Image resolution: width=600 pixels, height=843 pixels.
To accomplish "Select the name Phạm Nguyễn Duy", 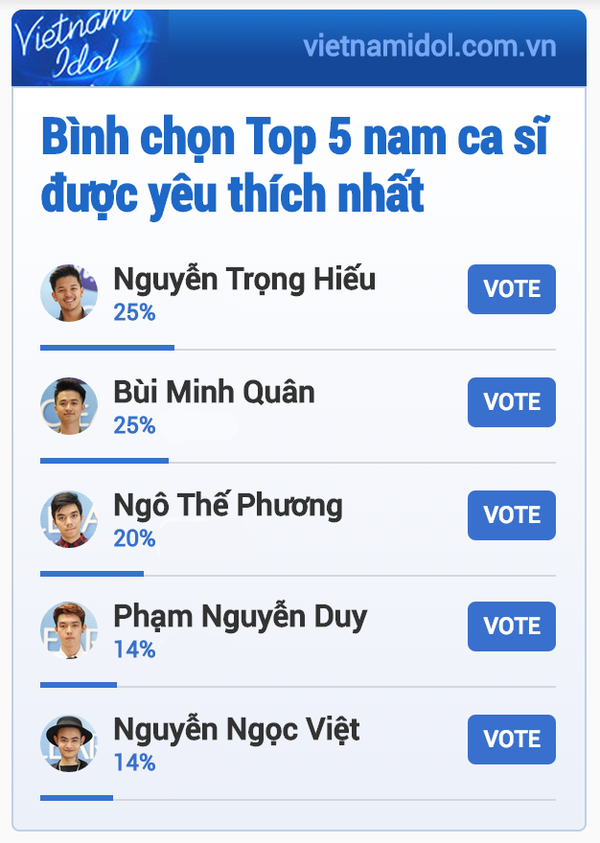I will point(240,617).
